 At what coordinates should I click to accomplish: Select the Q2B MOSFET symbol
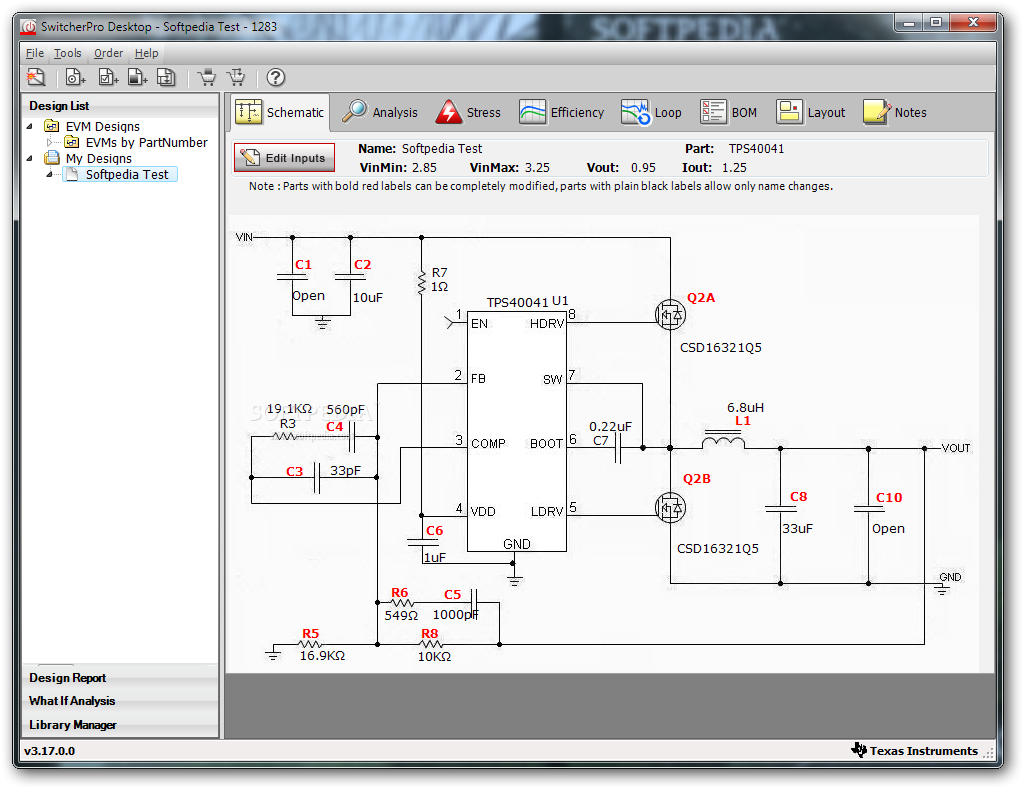[670, 507]
